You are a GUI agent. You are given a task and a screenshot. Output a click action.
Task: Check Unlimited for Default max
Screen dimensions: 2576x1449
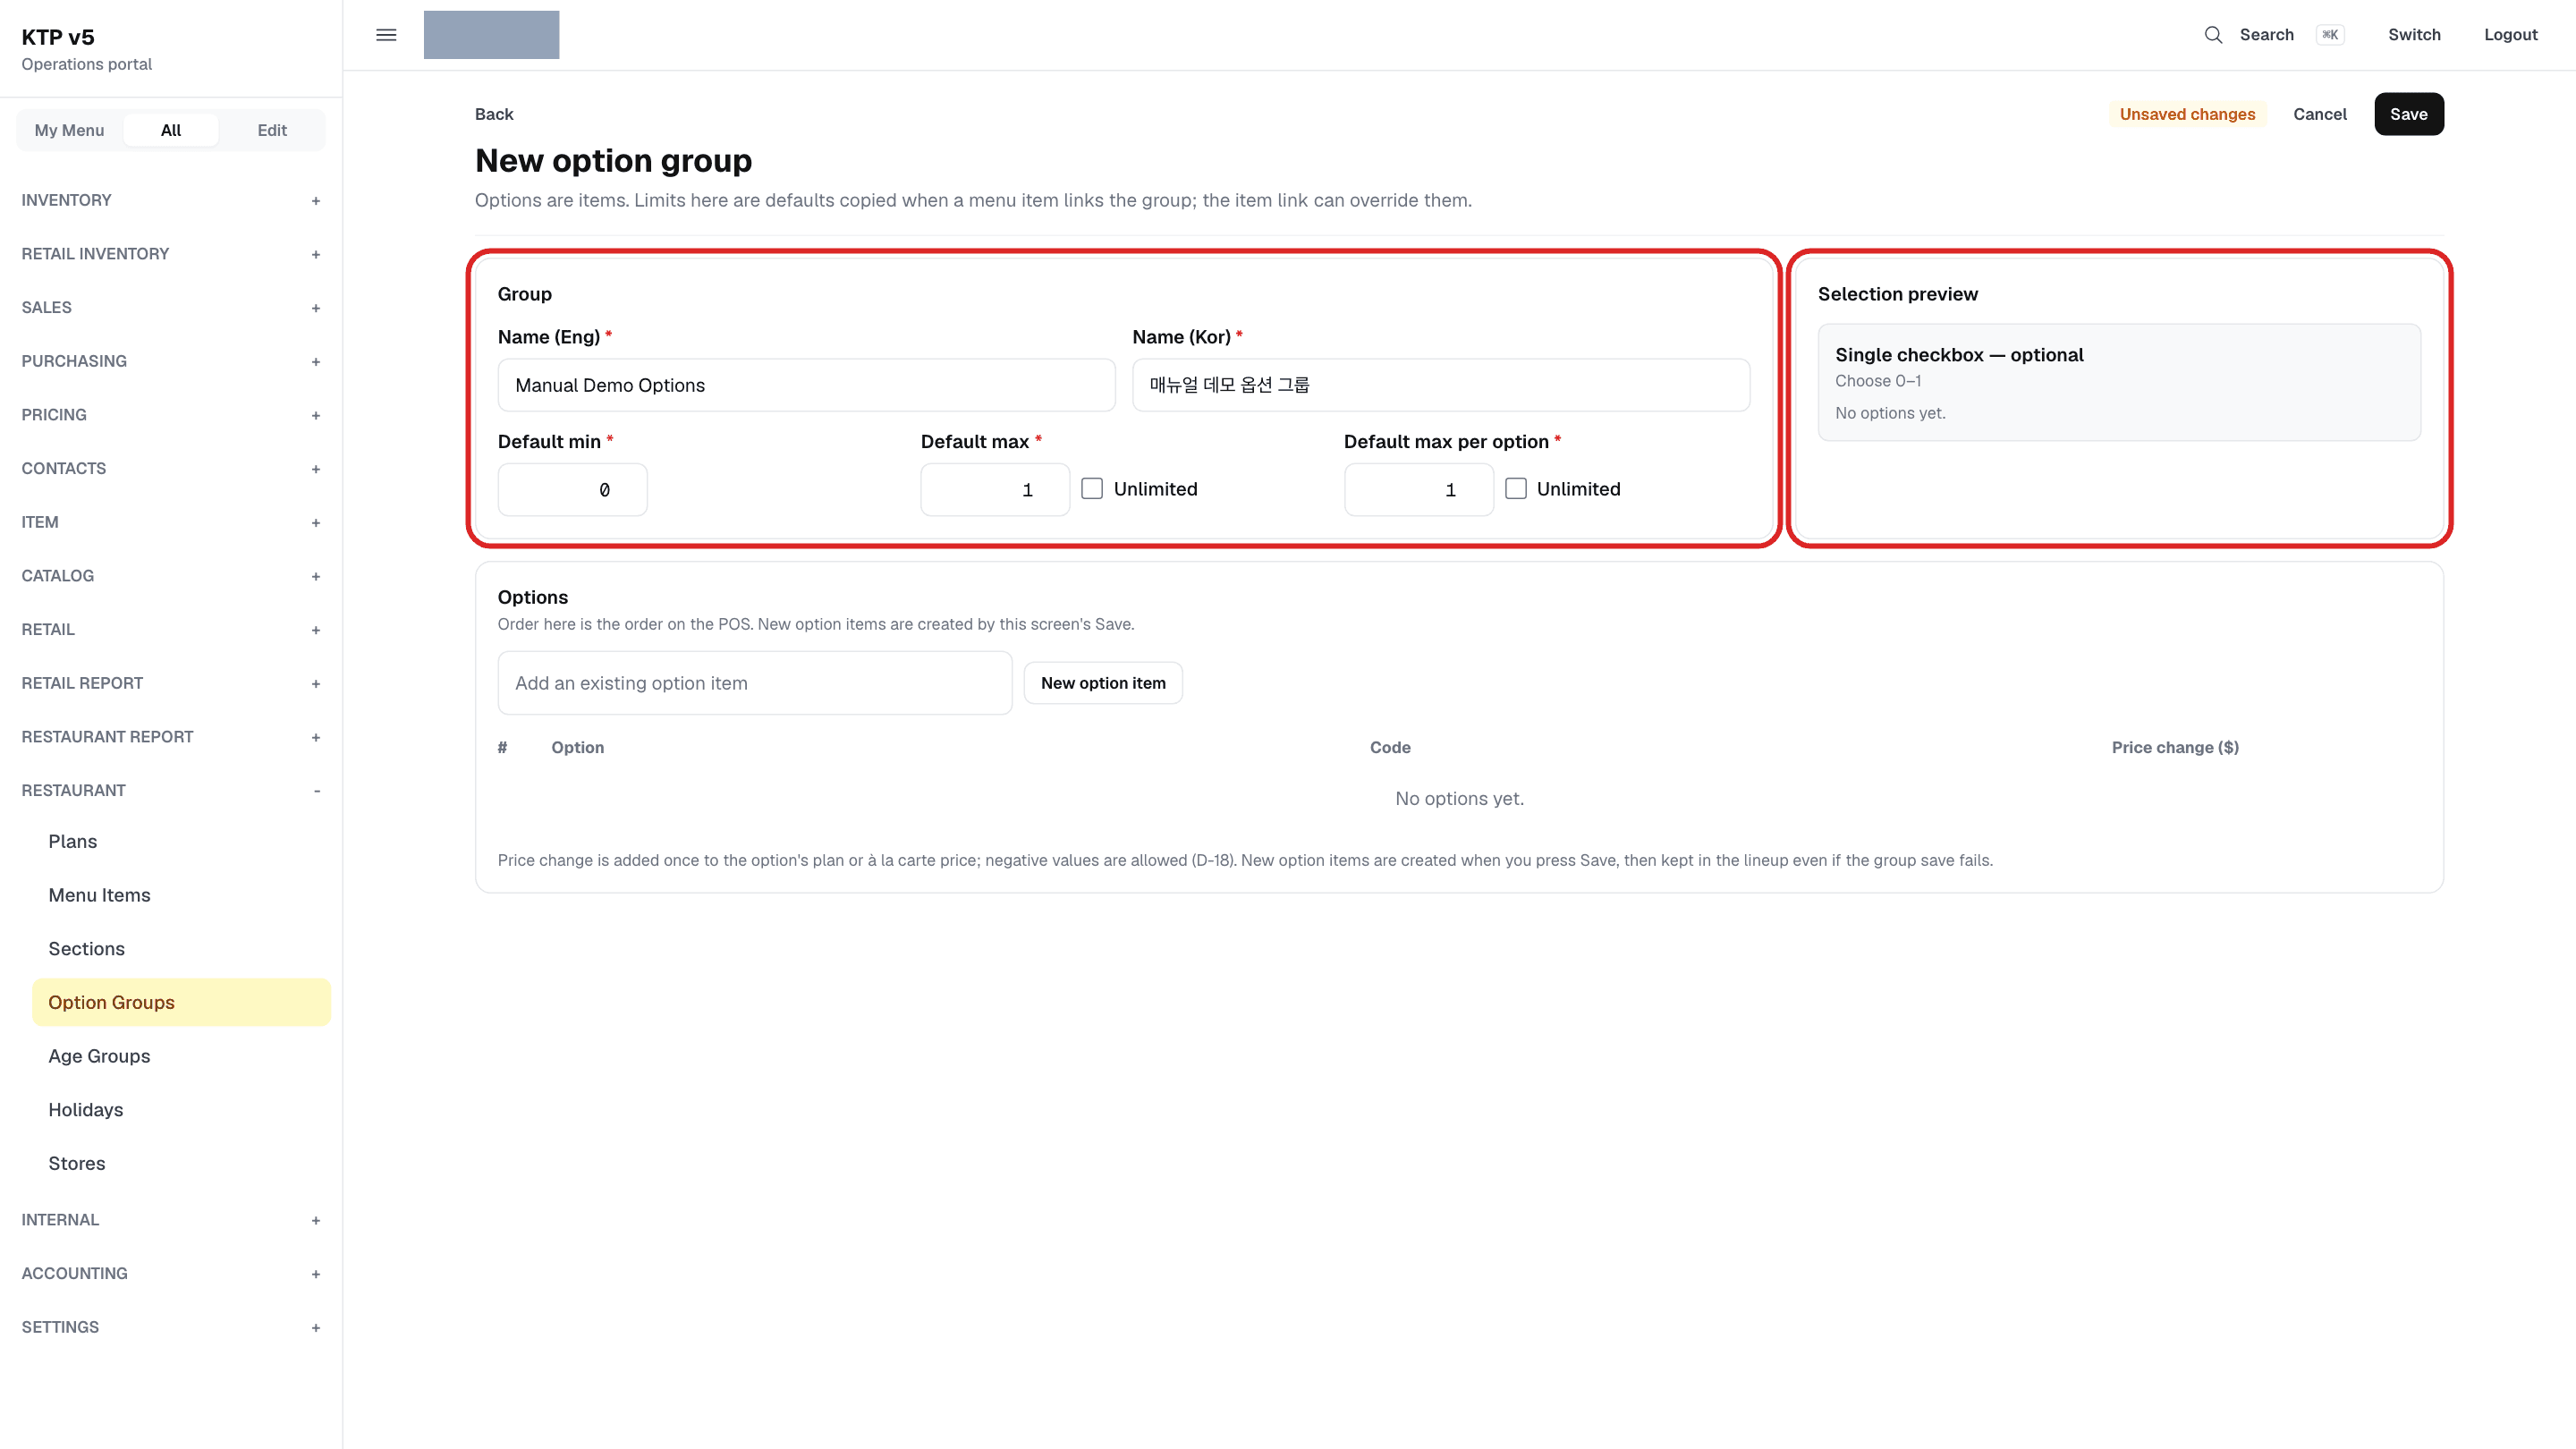pyautogui.click(x=1092, y=489)
